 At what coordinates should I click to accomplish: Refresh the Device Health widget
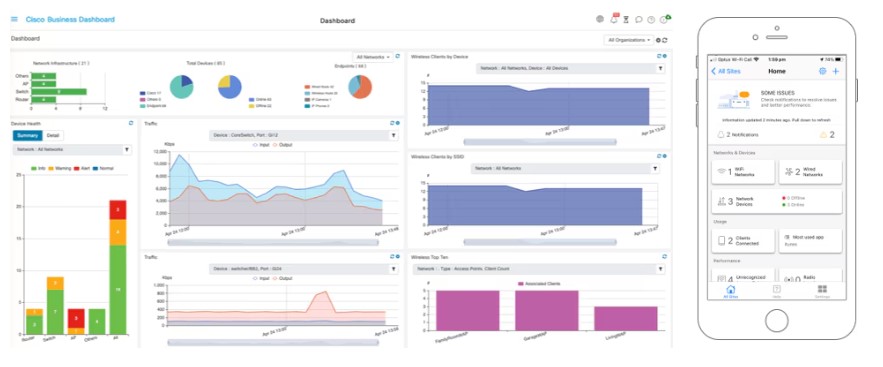point(131,123)
